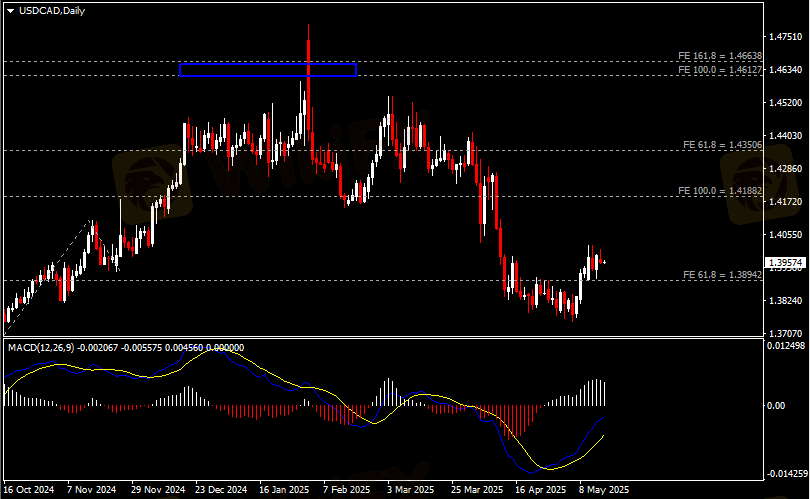The width and height of the screenshot is (810, 499).
Task: Click the FE 61.8 = 1.43506 label
Action: point(722,145)
